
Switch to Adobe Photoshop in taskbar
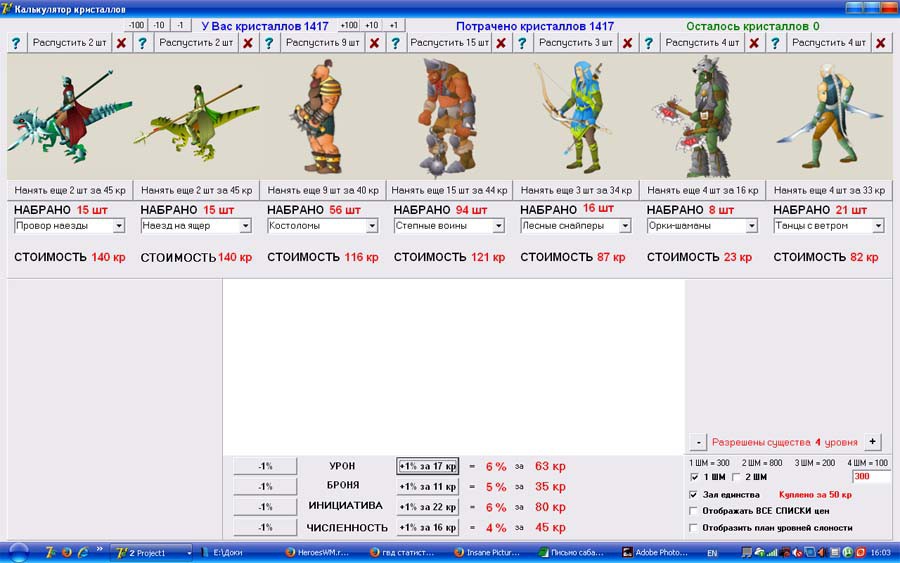click(x=655, y=553)
